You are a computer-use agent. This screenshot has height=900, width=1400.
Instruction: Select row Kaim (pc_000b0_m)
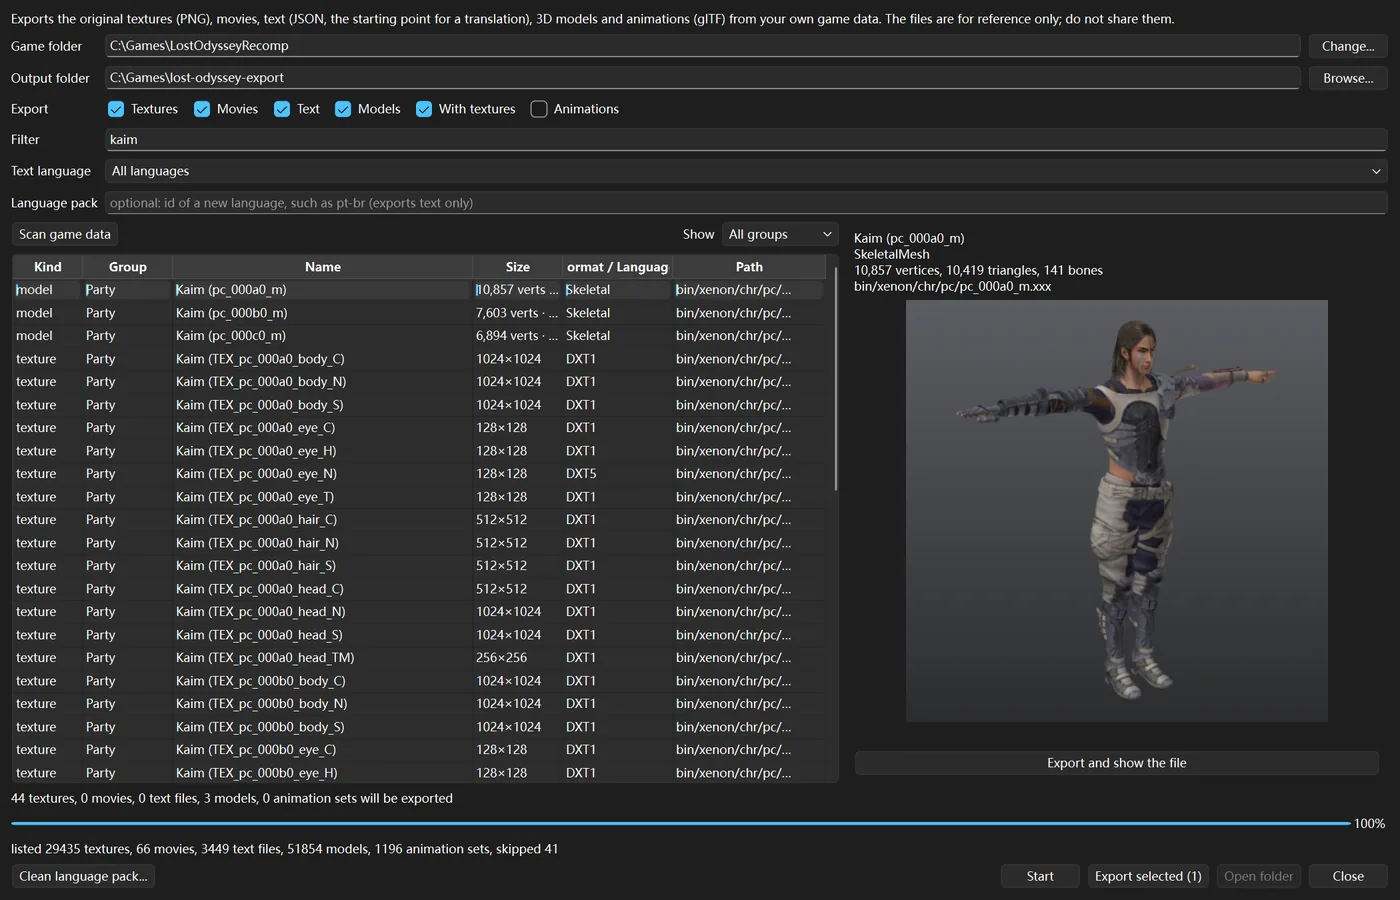point(419,313)
